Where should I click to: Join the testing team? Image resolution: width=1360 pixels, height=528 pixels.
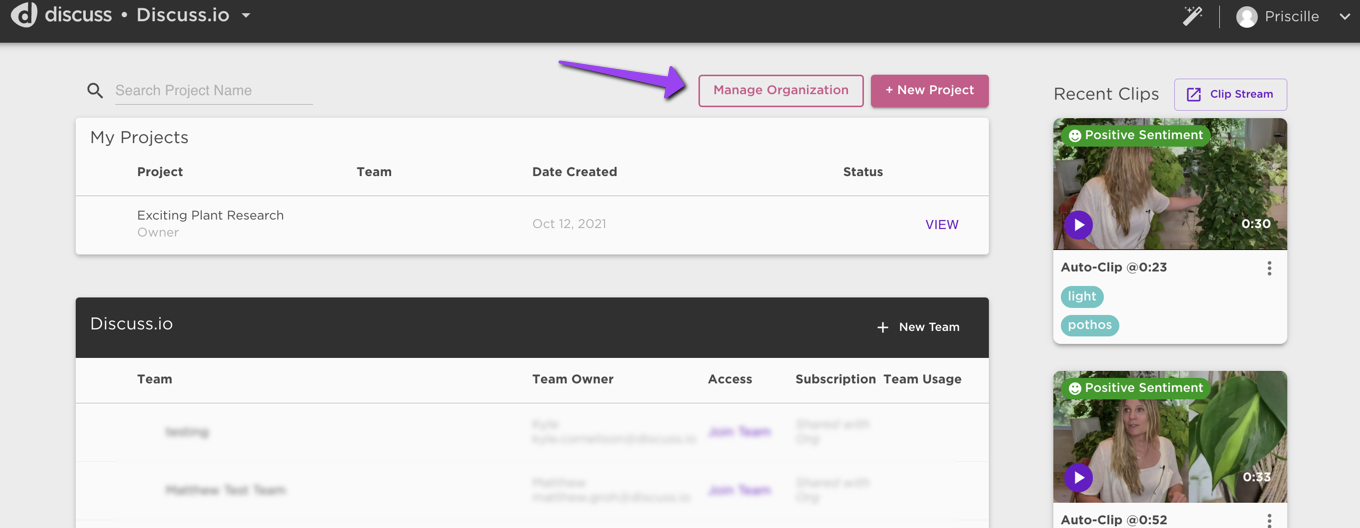click(x=739, y=432)
